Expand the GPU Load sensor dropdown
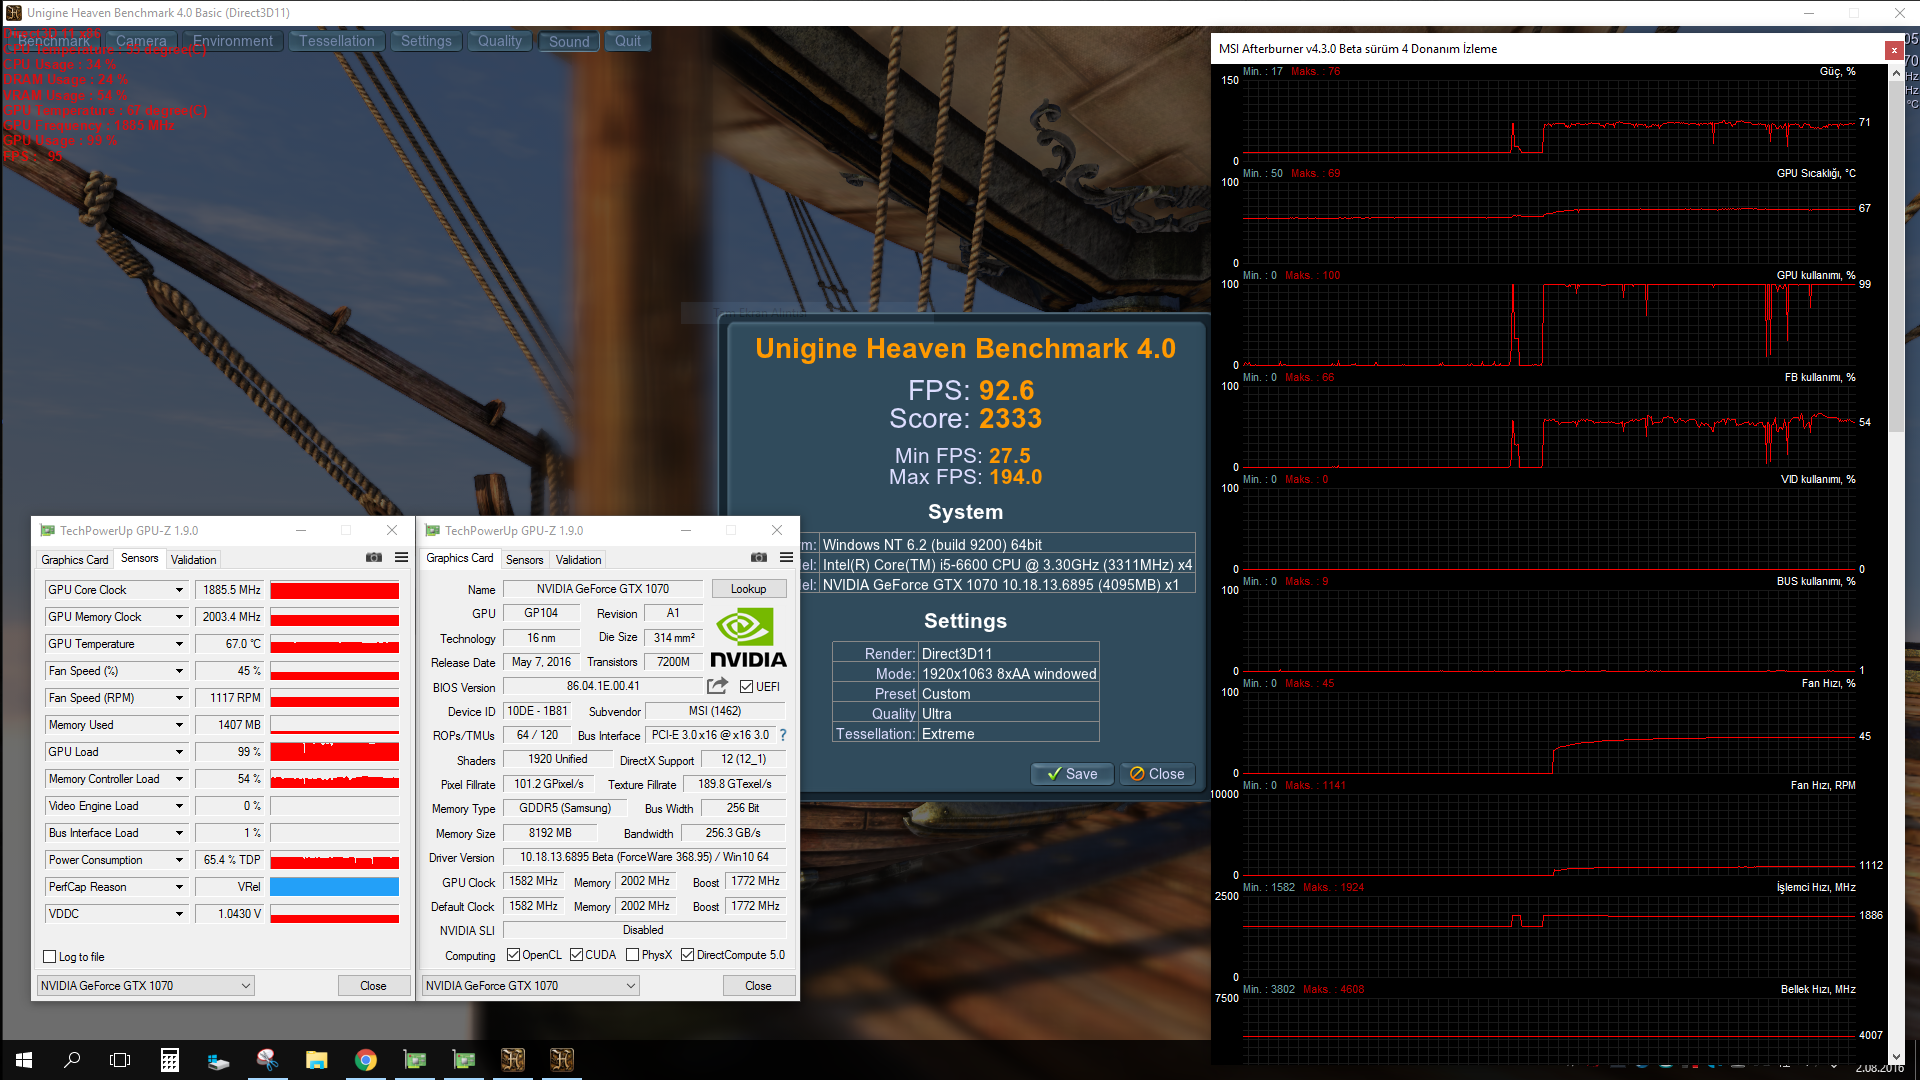 coord(180,752)
